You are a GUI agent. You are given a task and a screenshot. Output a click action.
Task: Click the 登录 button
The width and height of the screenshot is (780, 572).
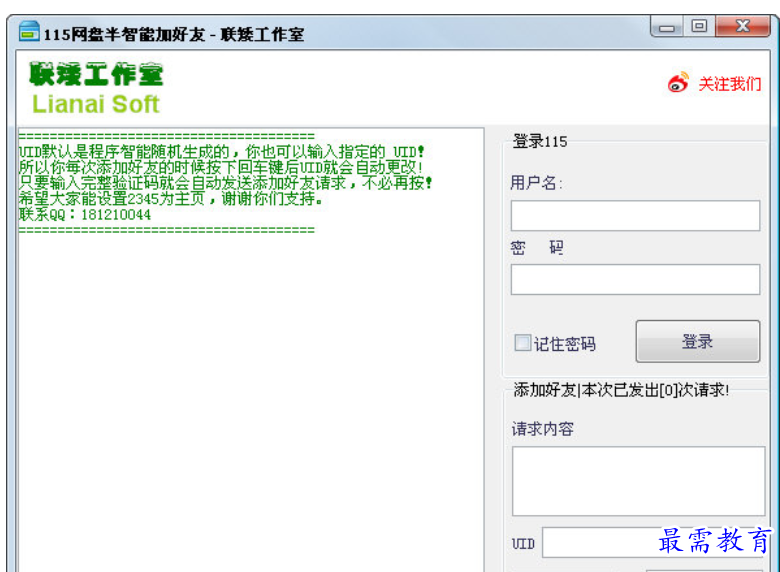pos(697,341)
